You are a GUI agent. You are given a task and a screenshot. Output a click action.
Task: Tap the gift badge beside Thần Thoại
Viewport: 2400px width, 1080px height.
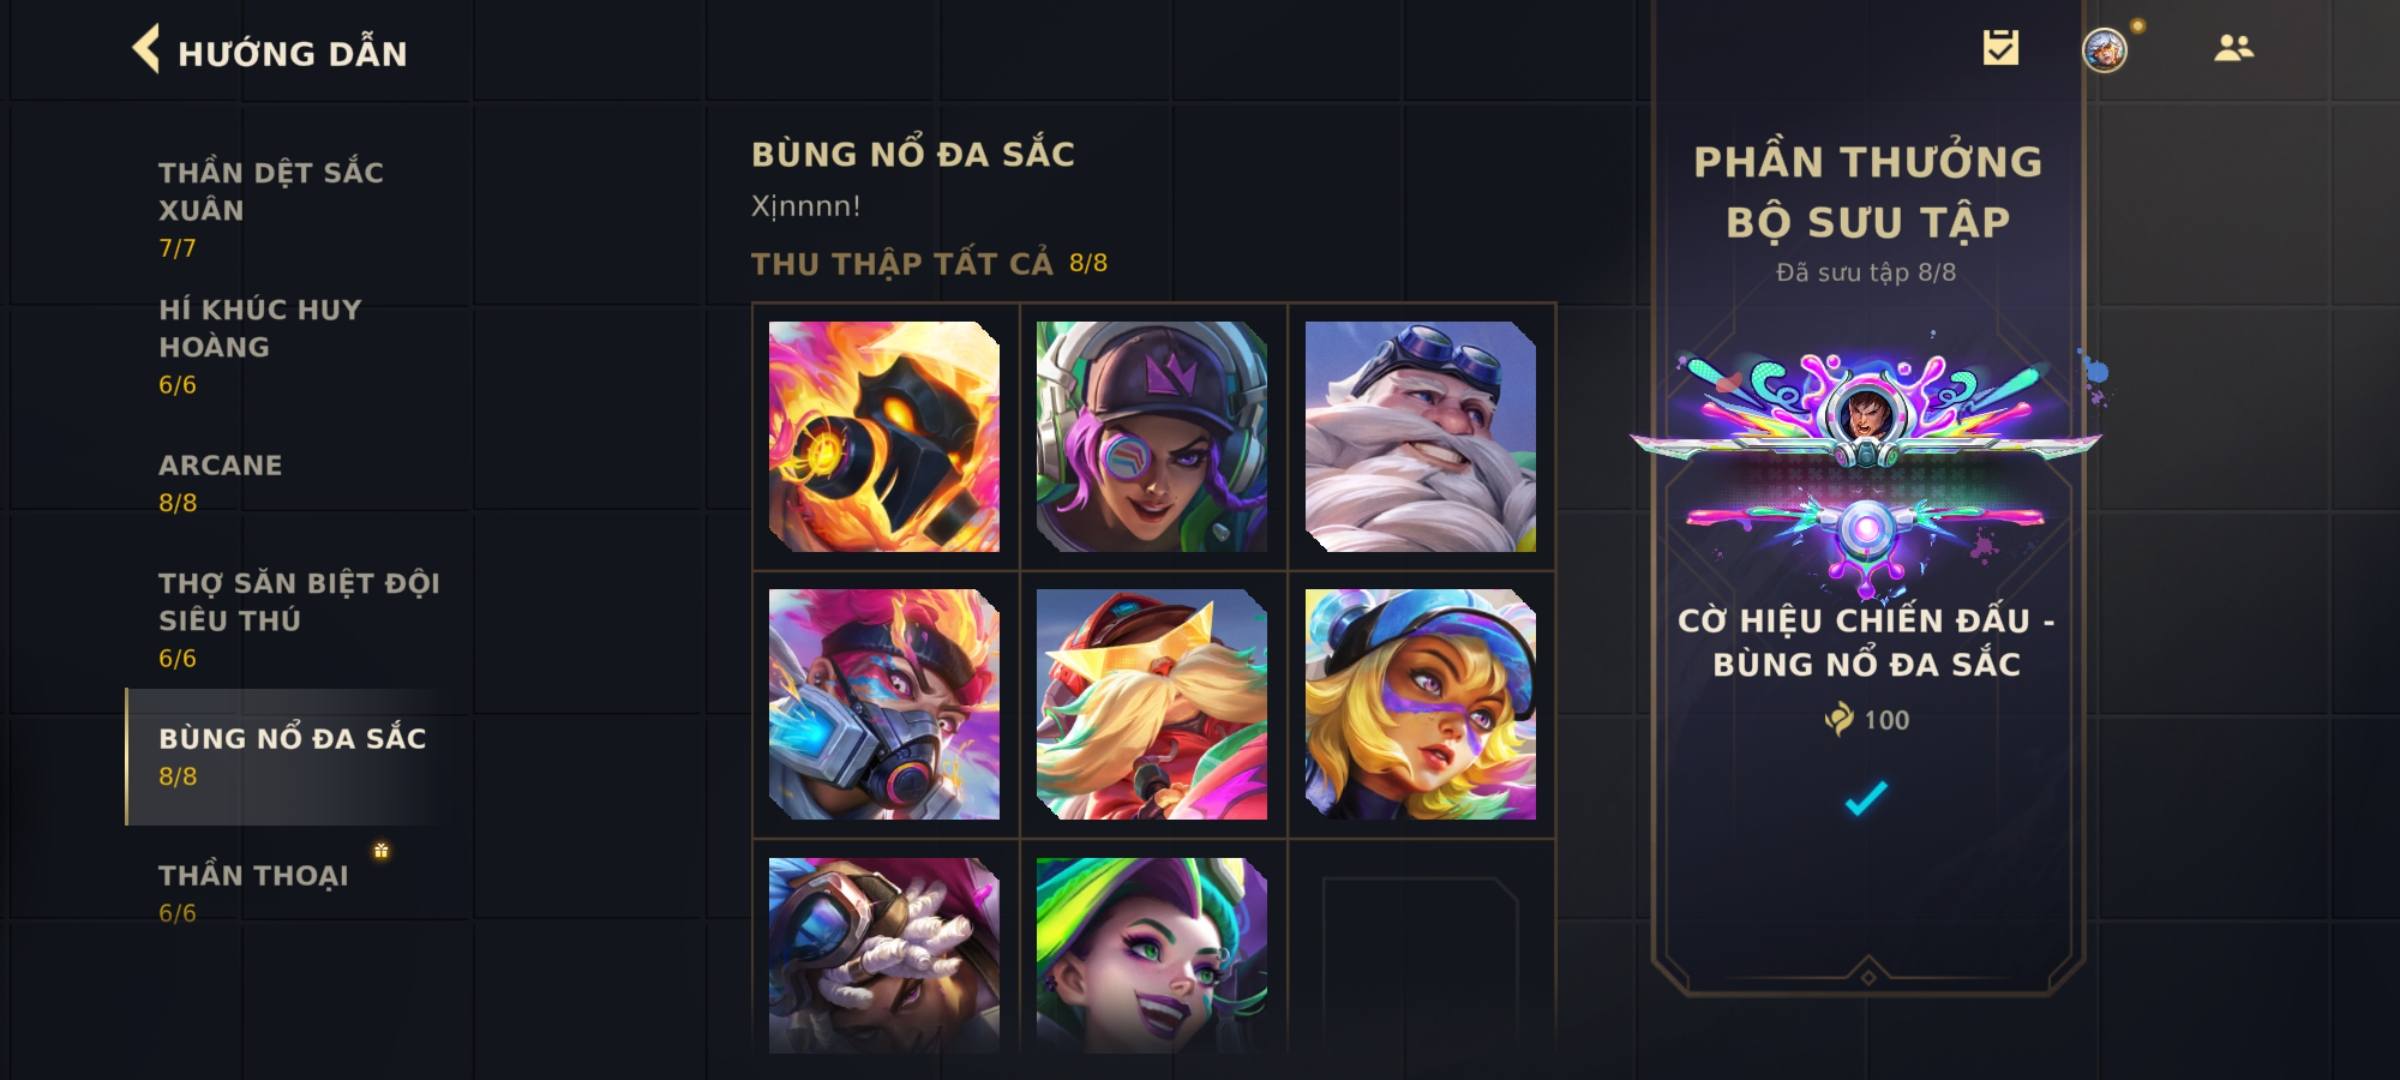point(381,851)
